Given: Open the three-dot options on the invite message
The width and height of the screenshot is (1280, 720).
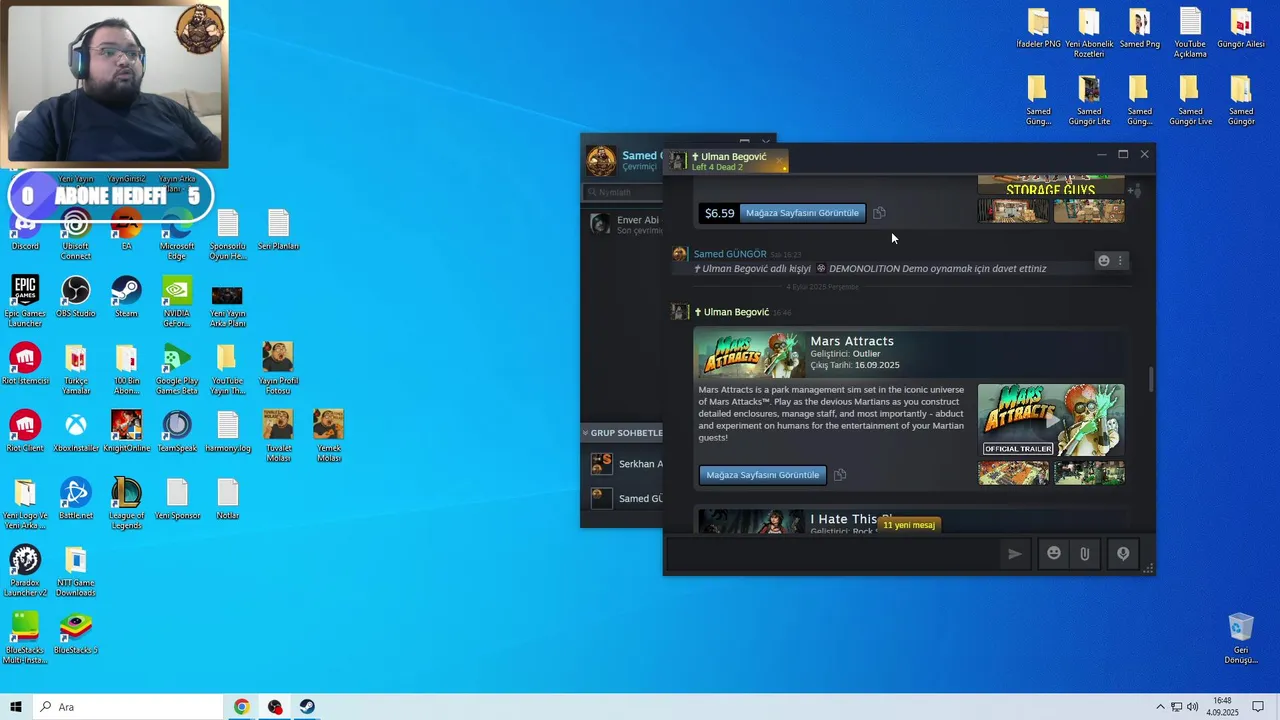Looking at the screenshot, I should click(x=1120, y=261).
